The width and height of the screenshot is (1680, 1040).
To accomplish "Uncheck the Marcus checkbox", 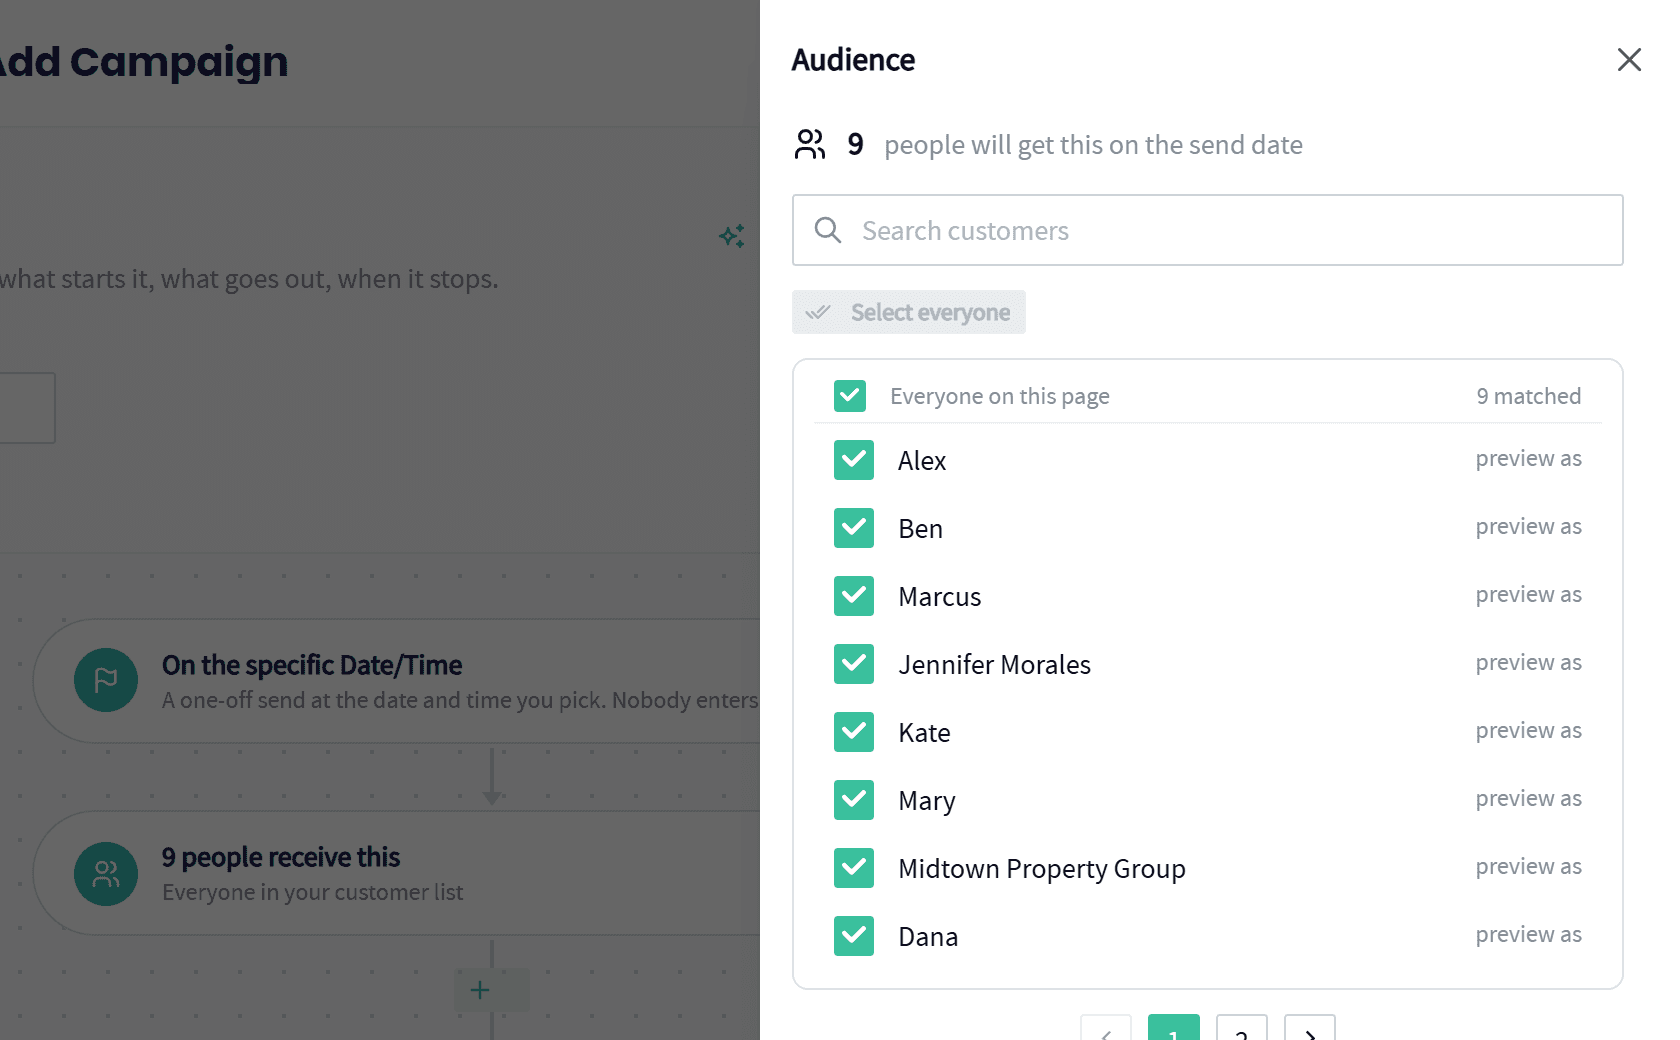I will click(x=854, y=596).
